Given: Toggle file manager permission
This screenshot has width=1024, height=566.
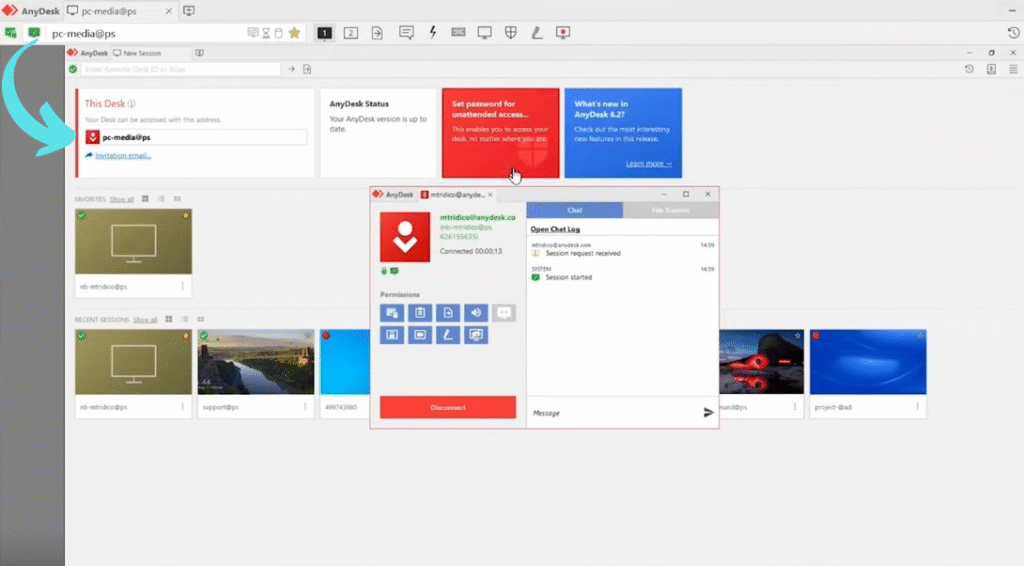Looking at the screenshot, I should click(448, 313).
